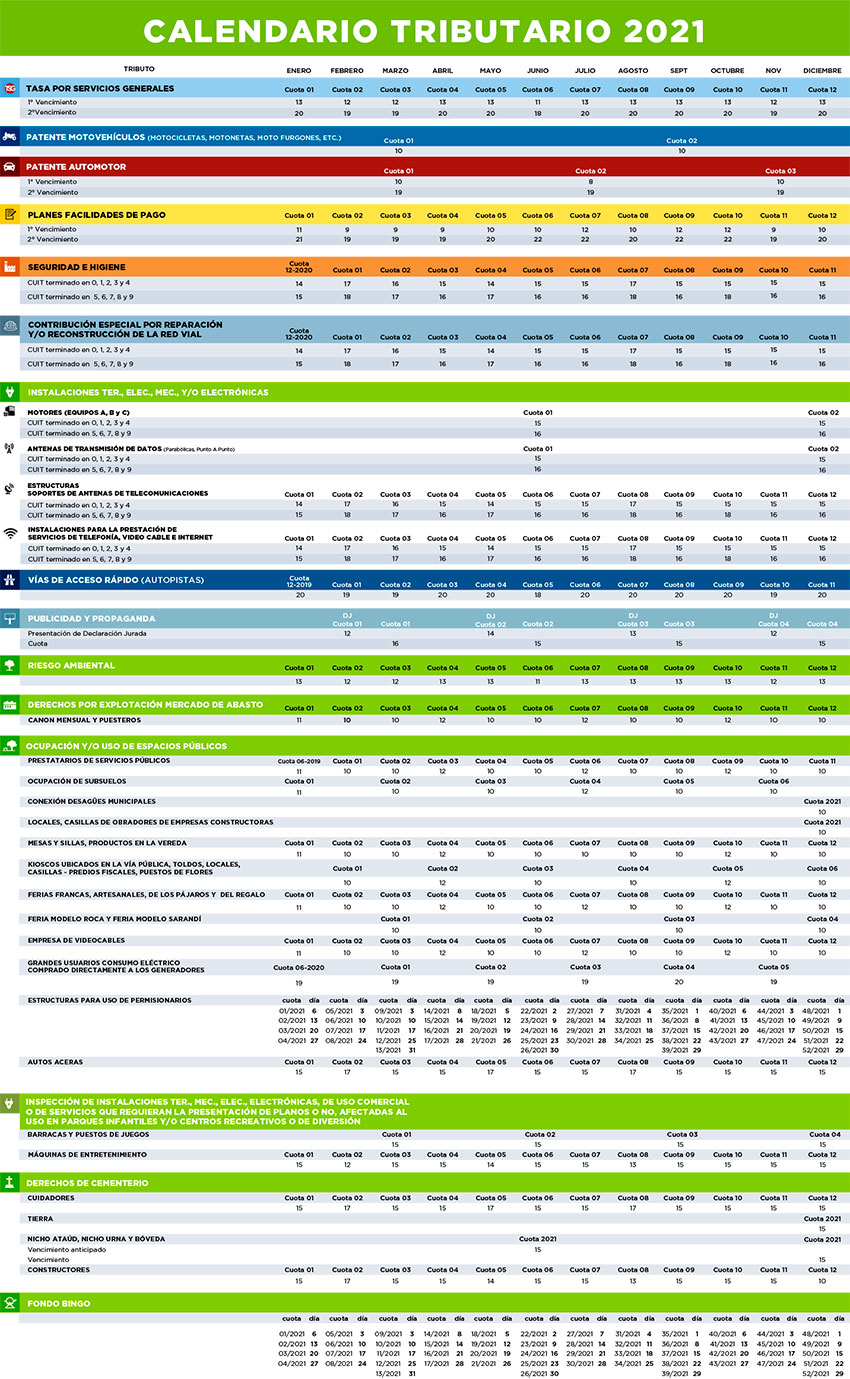The image size is (850, 1379).
Task: Click the Conexión Desagües Municipales row label
Action: coord(92,801)
